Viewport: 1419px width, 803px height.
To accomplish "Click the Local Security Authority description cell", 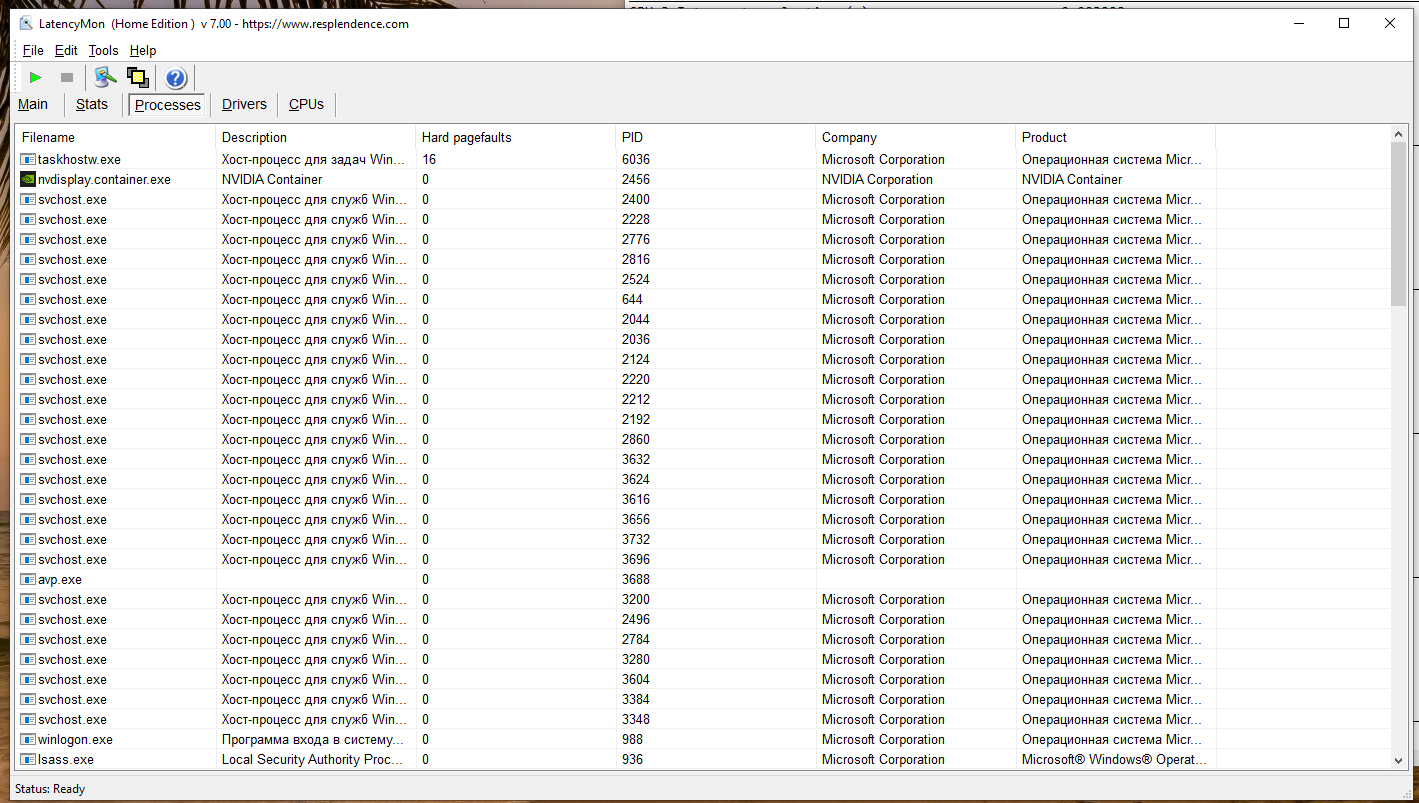I will [314, 759].
